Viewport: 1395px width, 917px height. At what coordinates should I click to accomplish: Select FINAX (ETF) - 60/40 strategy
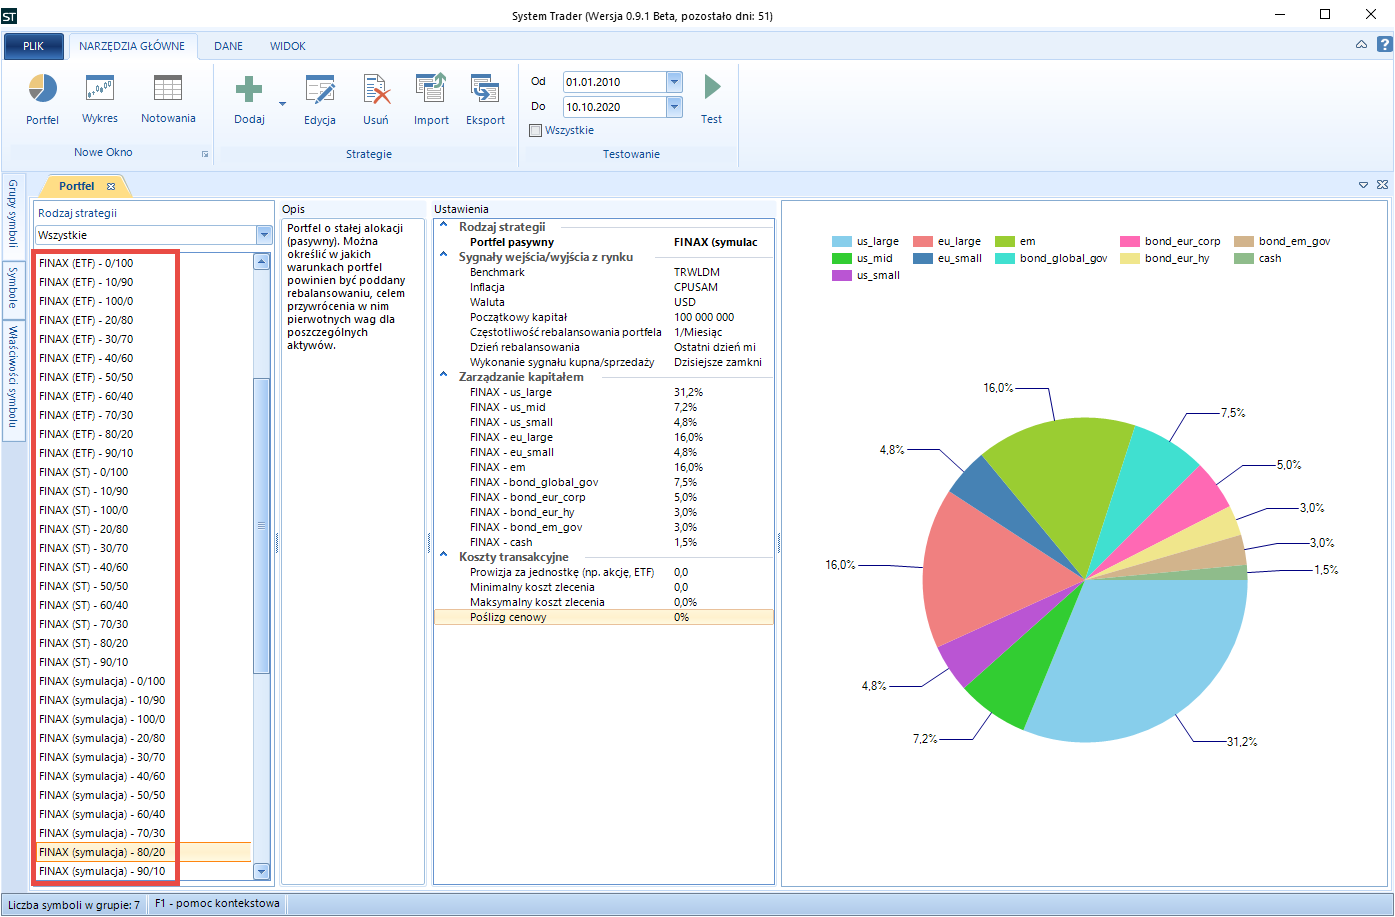coord(86,396)
